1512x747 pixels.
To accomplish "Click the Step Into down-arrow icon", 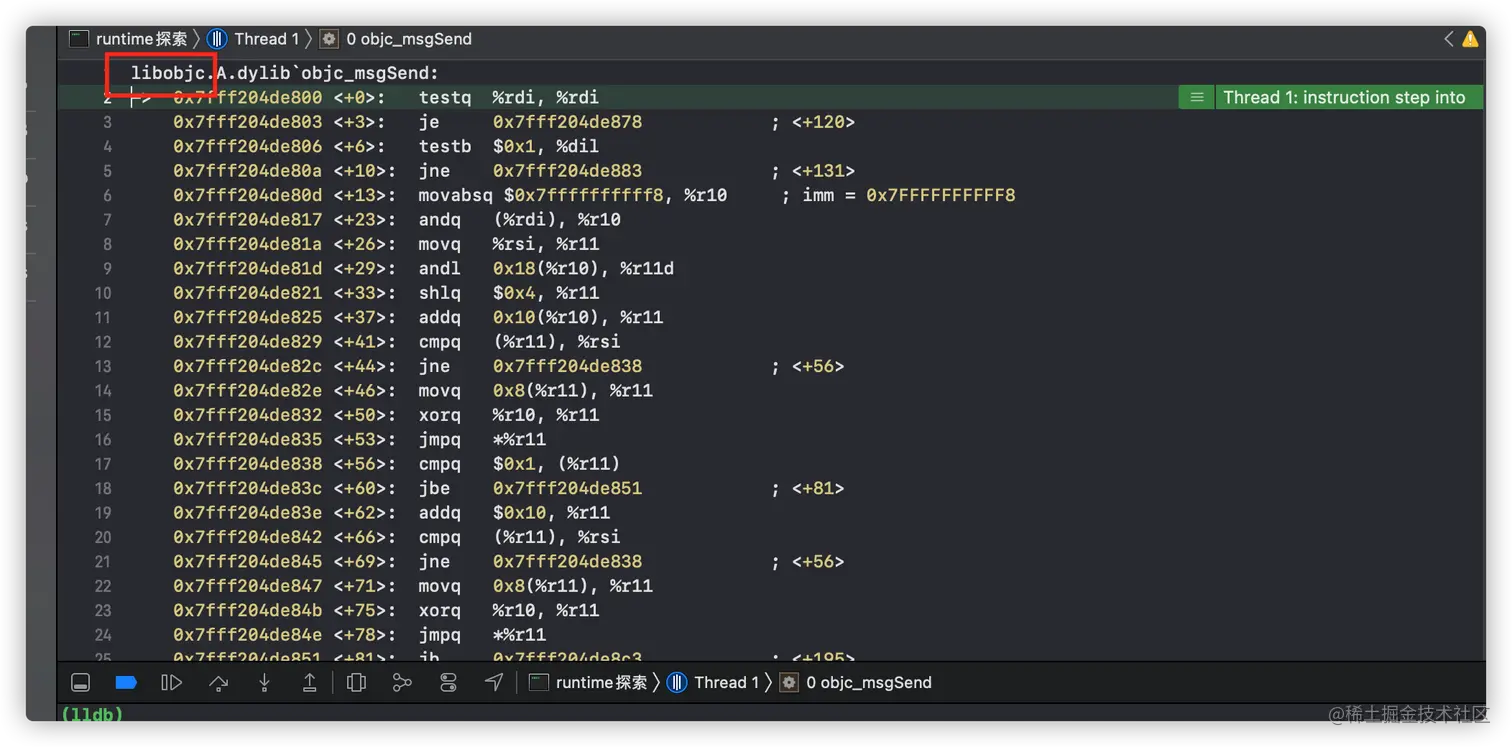I will 264,683.
